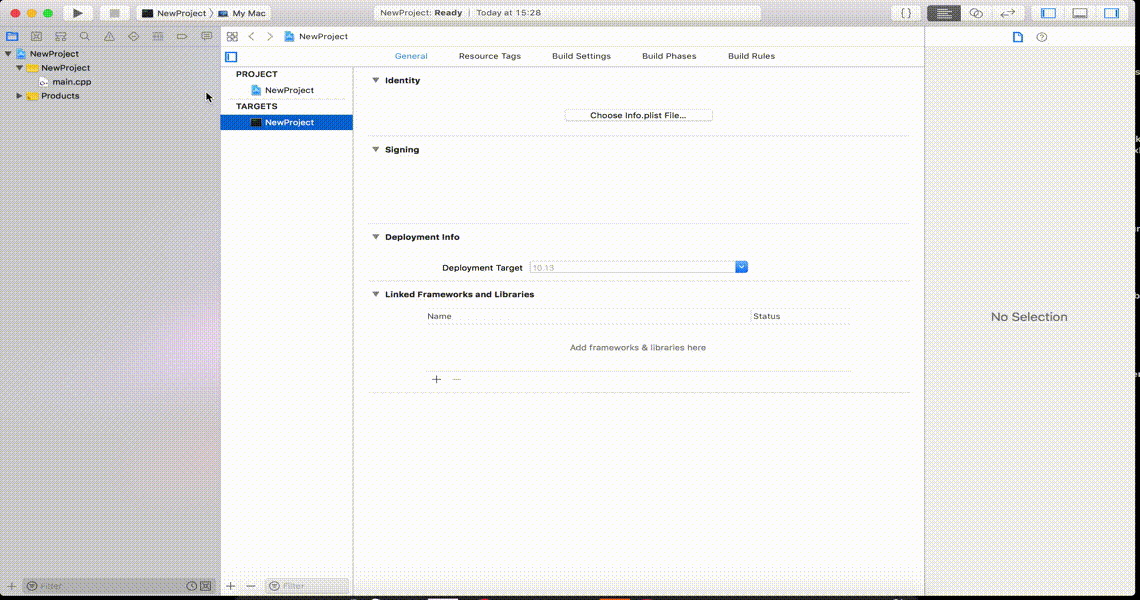Focus the Deployment Target text field

click(633, 267)
